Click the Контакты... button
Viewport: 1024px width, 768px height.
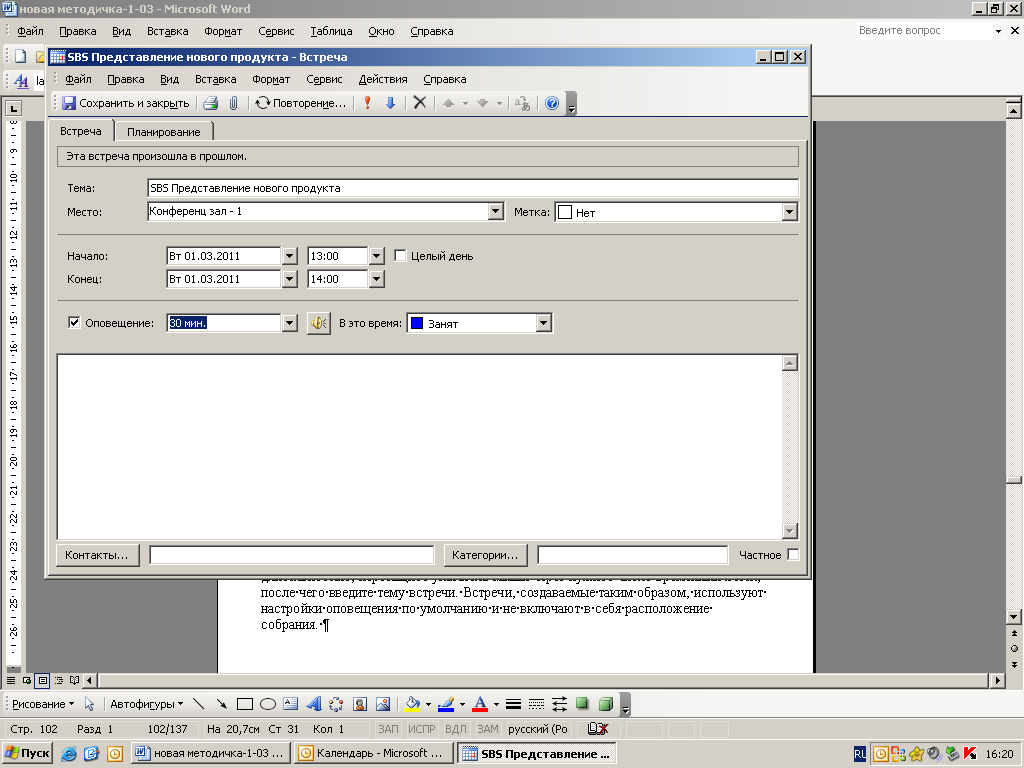[97, 555]
